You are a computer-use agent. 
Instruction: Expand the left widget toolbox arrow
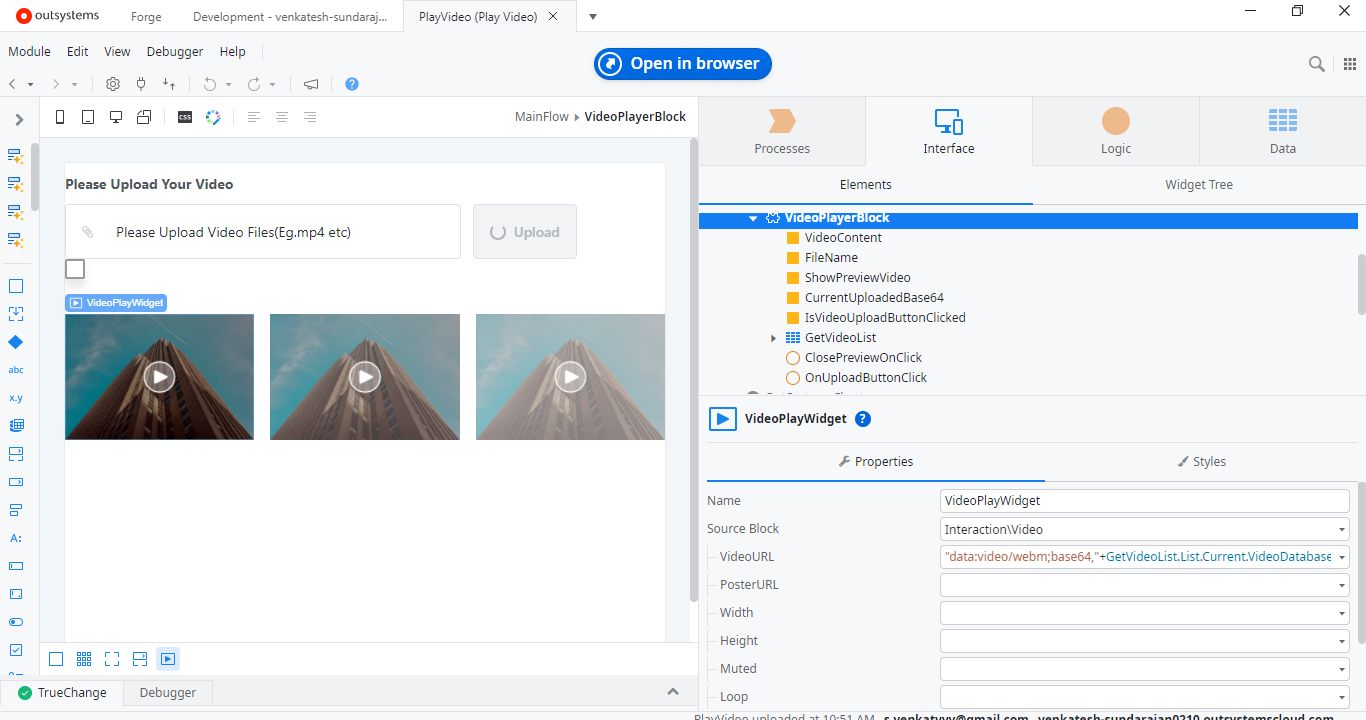(x=19, y=120)
